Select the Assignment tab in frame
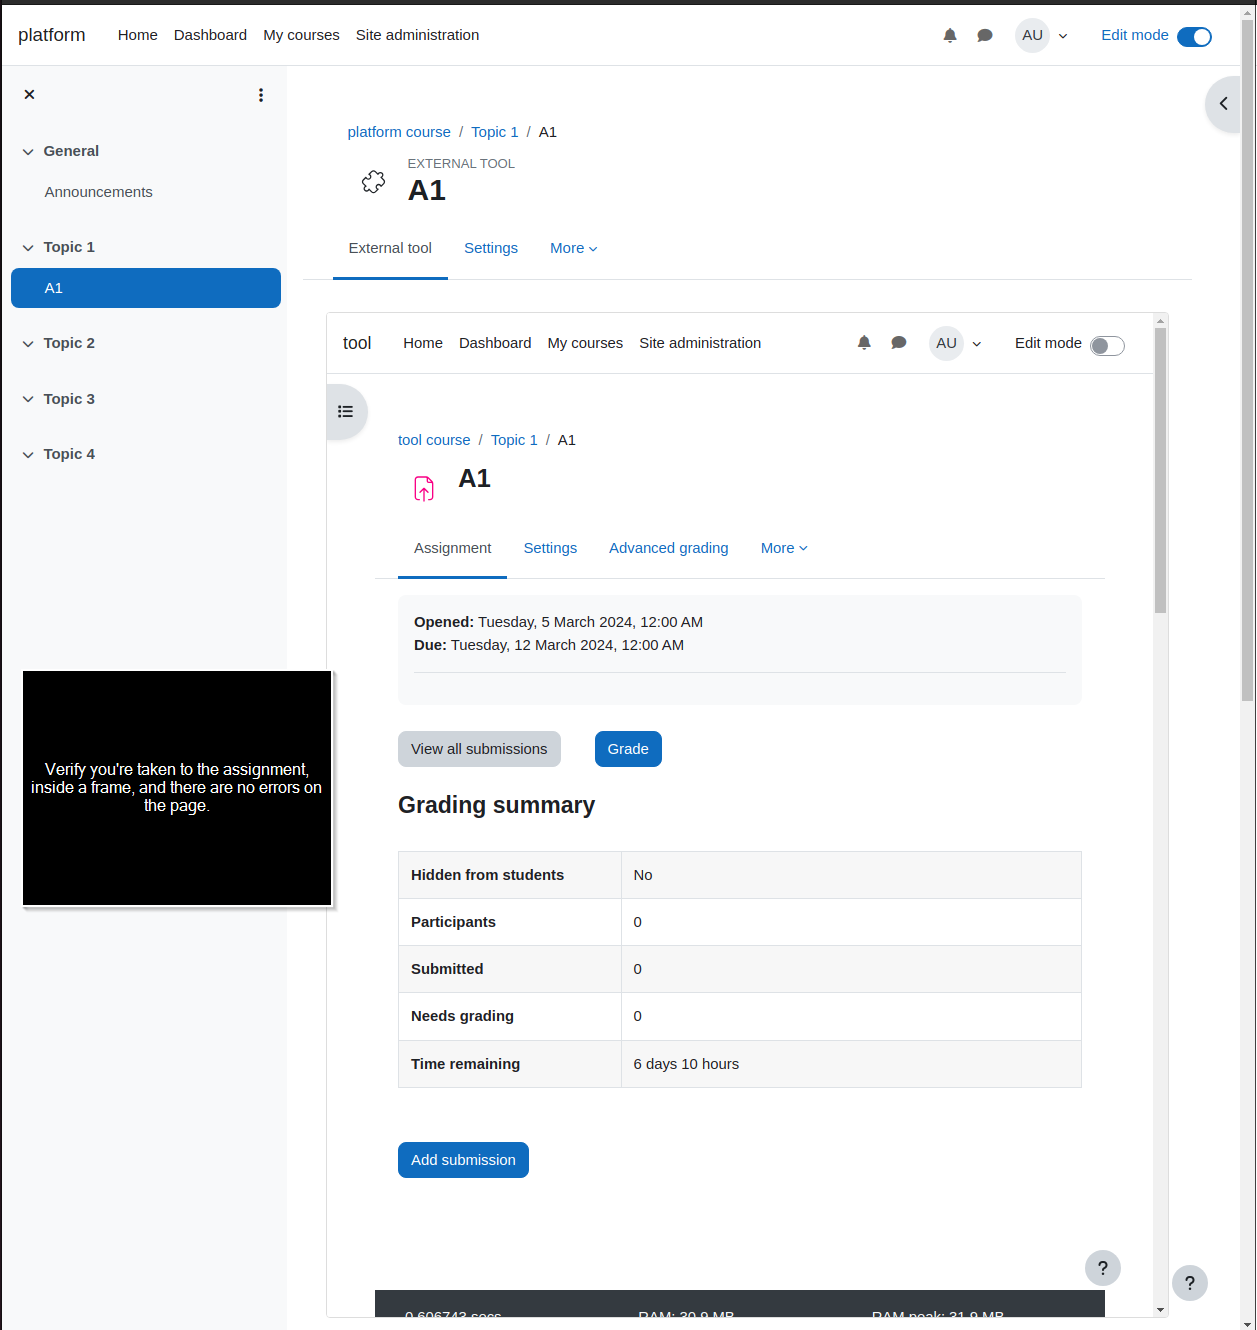 pos(452,548)
